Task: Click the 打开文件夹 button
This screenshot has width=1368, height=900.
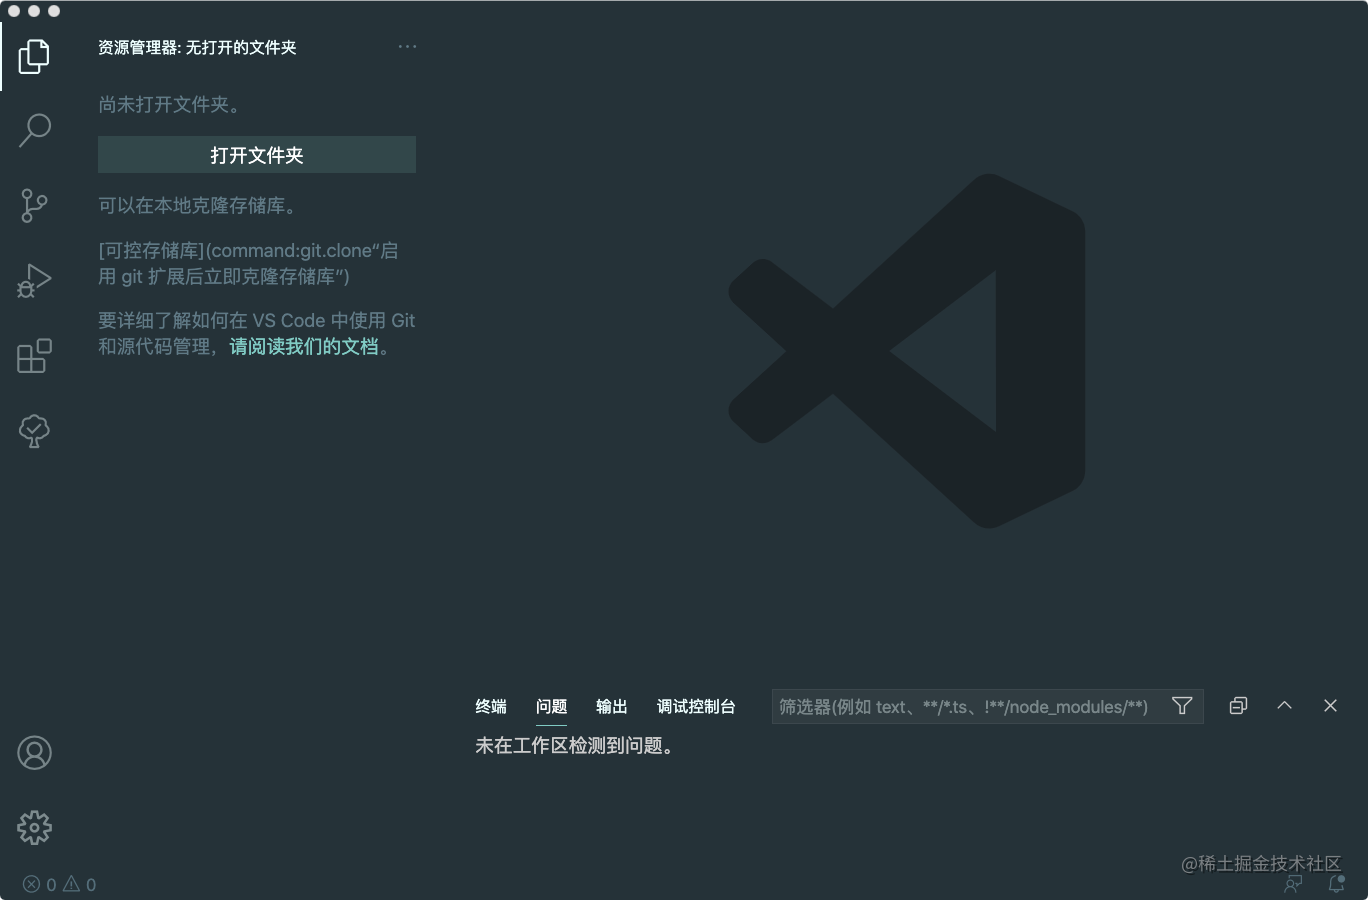Action: (257, 155)
